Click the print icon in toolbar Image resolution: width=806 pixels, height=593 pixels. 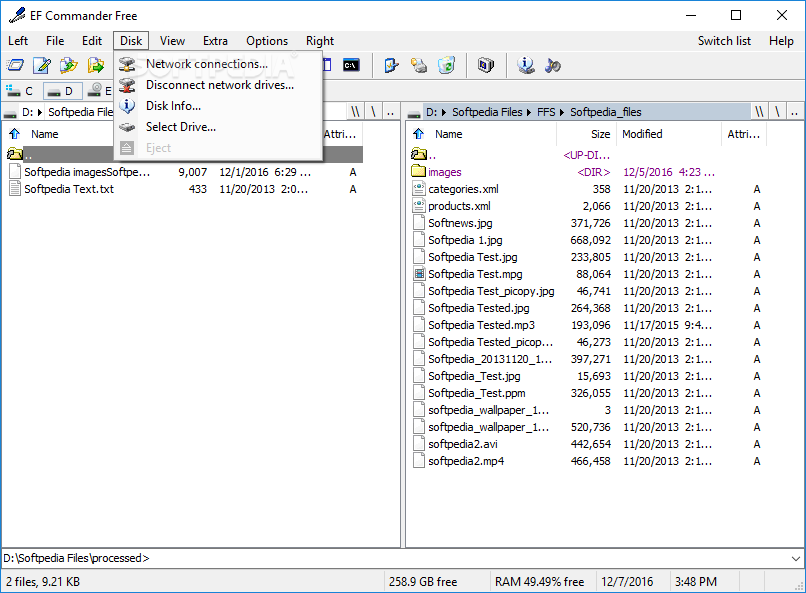[x=419, y=65]
